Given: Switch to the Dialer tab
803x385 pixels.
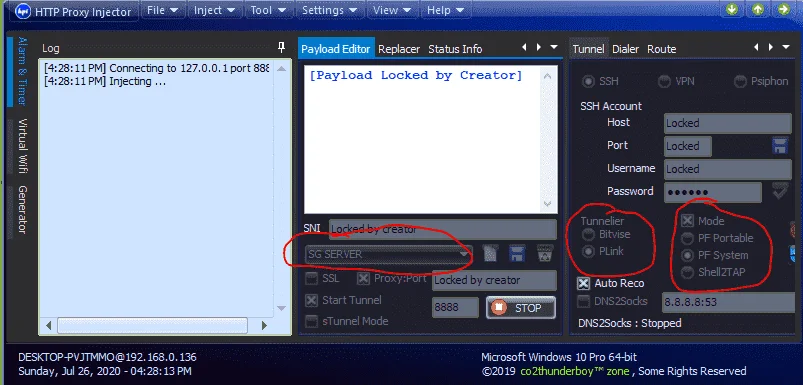Looking at the screenshot, I should (625, 49).
